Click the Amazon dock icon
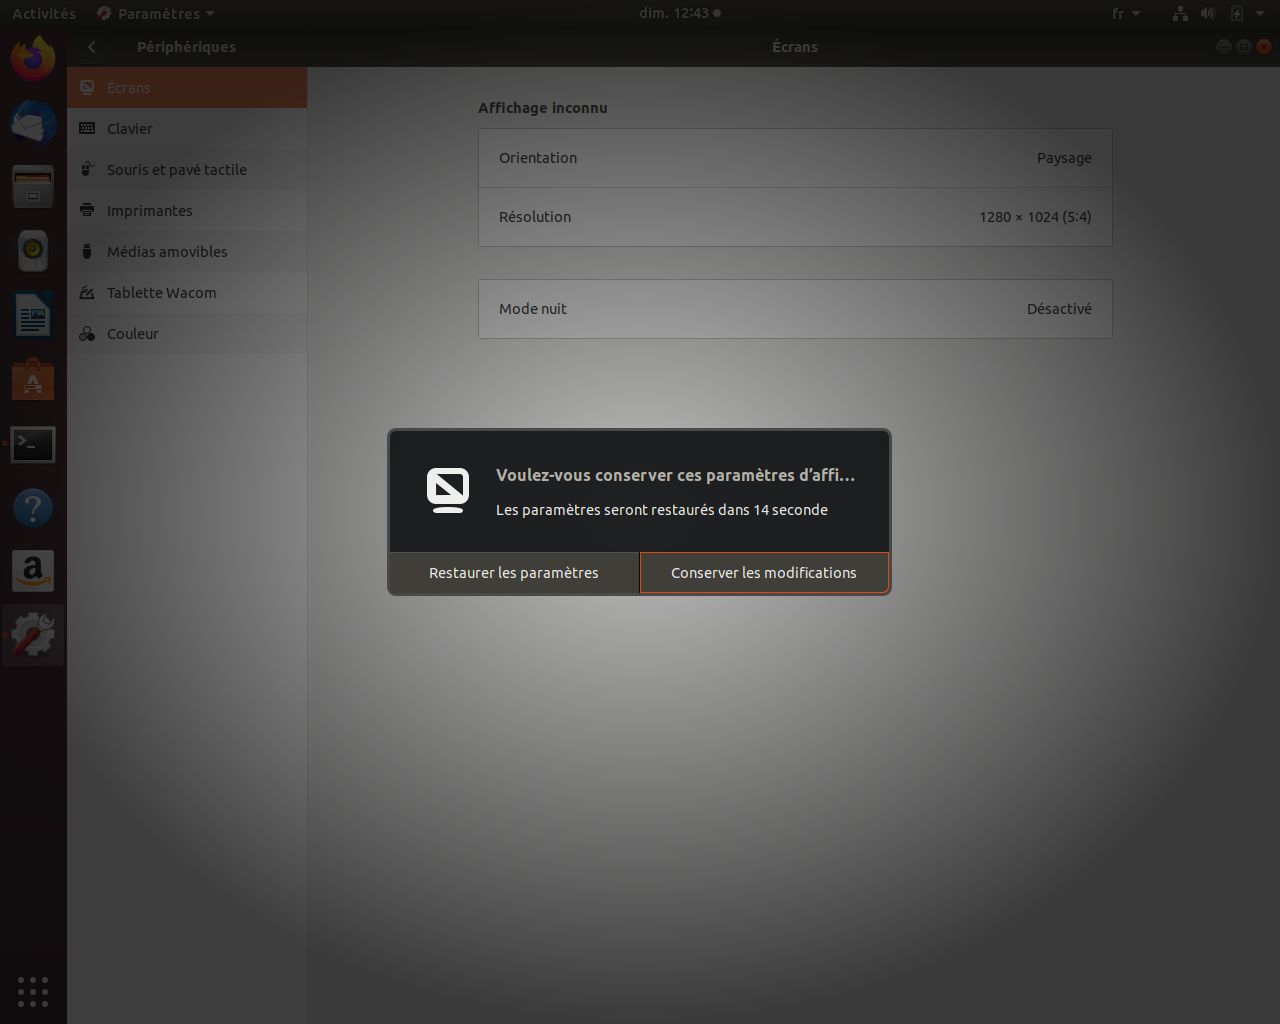Image resolution: width=1280 pixels, height=1024 pixels. (x=33, y=571)
